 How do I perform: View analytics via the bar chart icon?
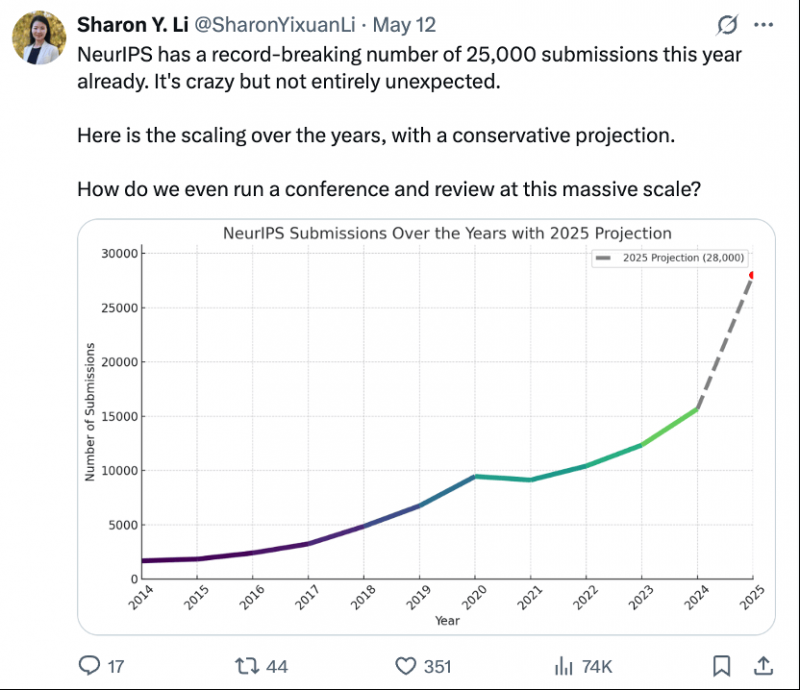(x=564, y=666)
